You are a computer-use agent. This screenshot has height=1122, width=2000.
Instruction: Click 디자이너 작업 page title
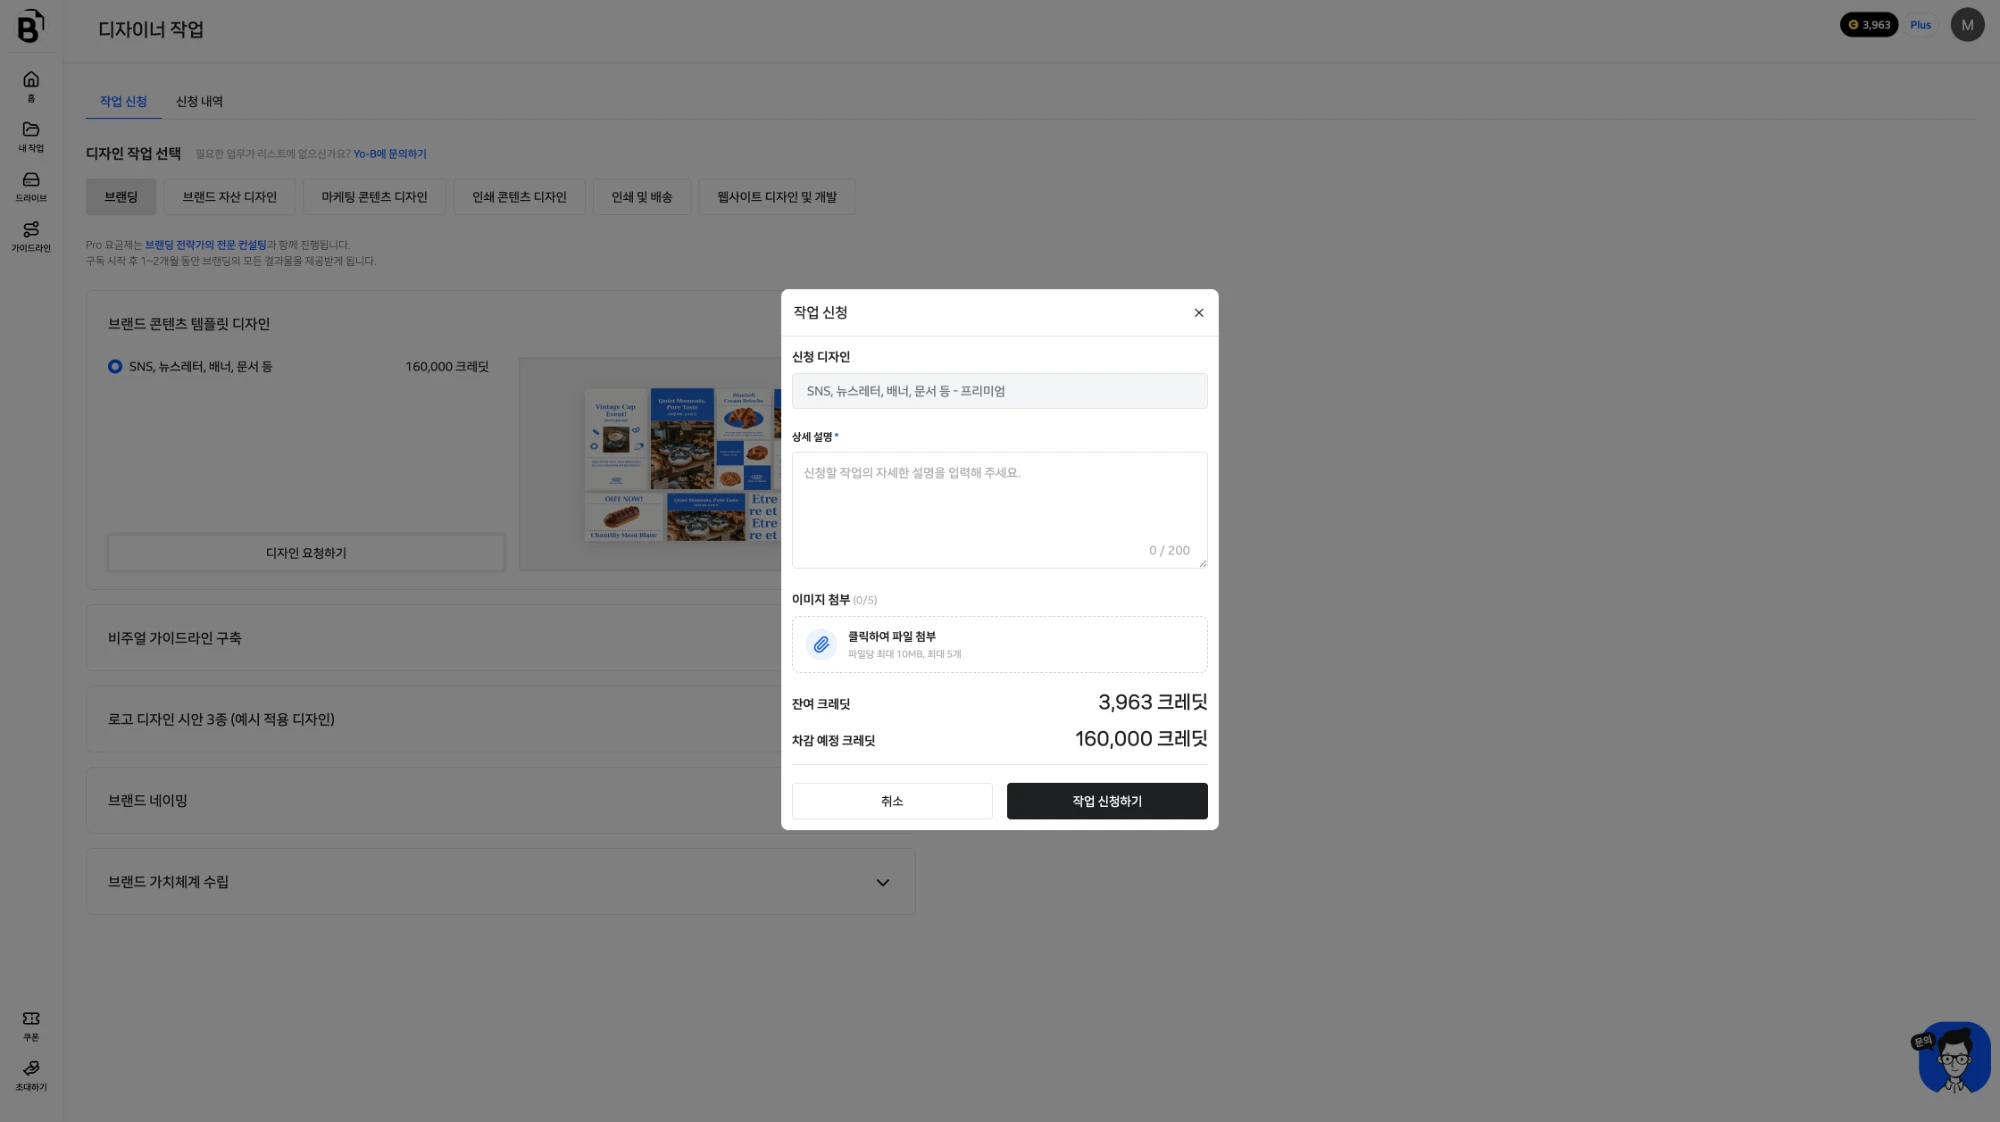pos(151,30)
